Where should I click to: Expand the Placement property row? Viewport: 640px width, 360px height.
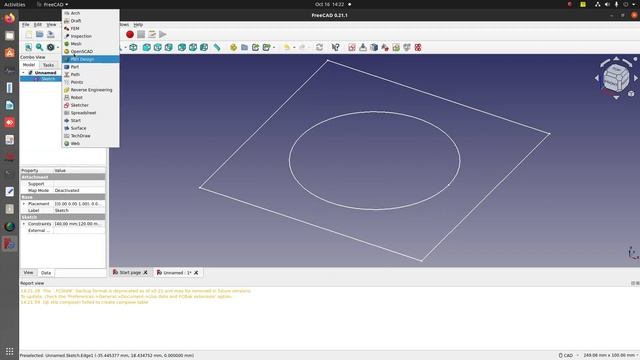pyautogui.click(x=24, y=204)
